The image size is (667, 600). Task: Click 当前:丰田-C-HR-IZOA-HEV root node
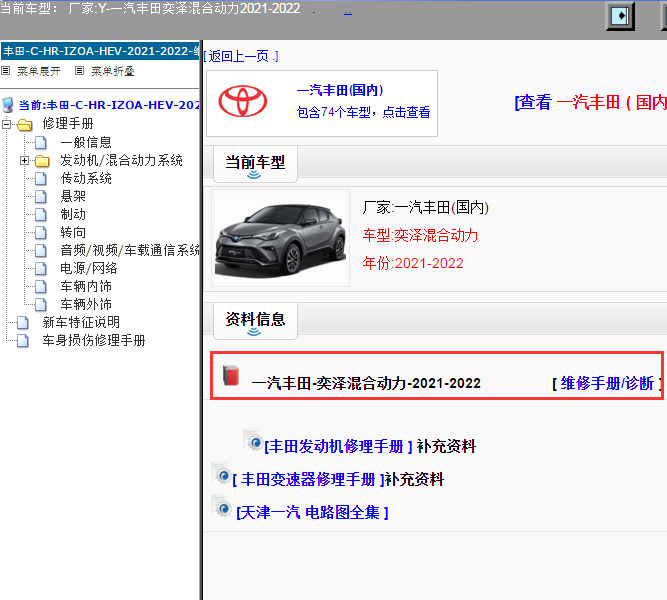(109, 105)
